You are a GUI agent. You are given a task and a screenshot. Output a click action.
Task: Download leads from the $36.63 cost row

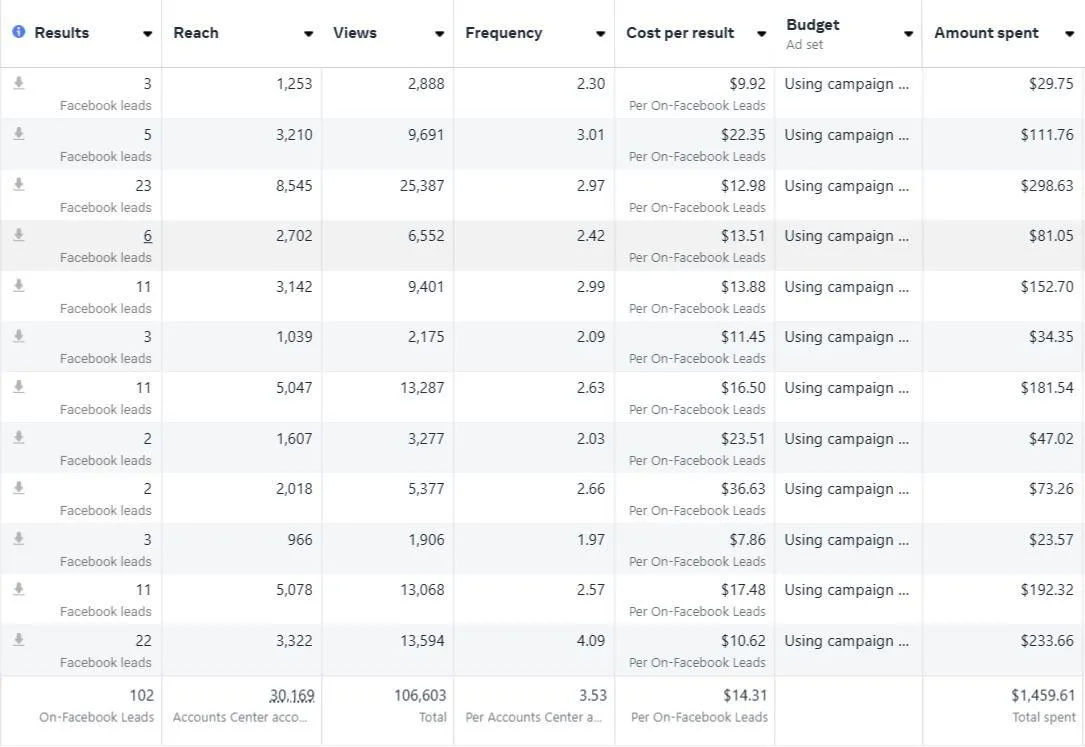[x=18, y=487]
